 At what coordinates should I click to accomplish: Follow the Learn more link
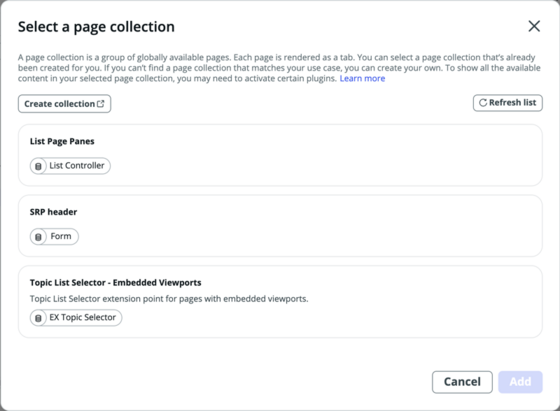[362, 79]
